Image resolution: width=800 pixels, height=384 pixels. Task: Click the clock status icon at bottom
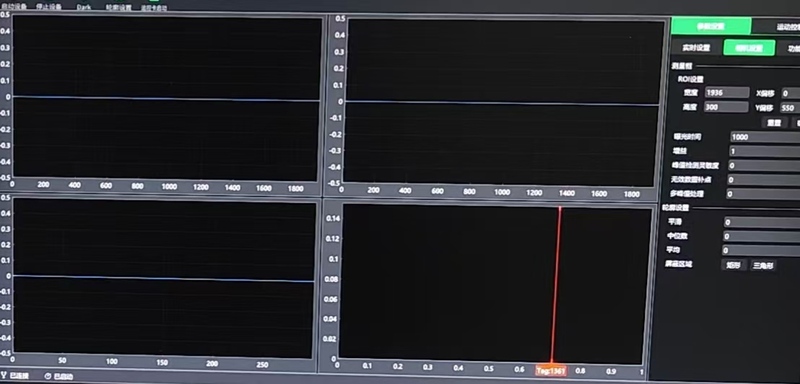[48, 376]
